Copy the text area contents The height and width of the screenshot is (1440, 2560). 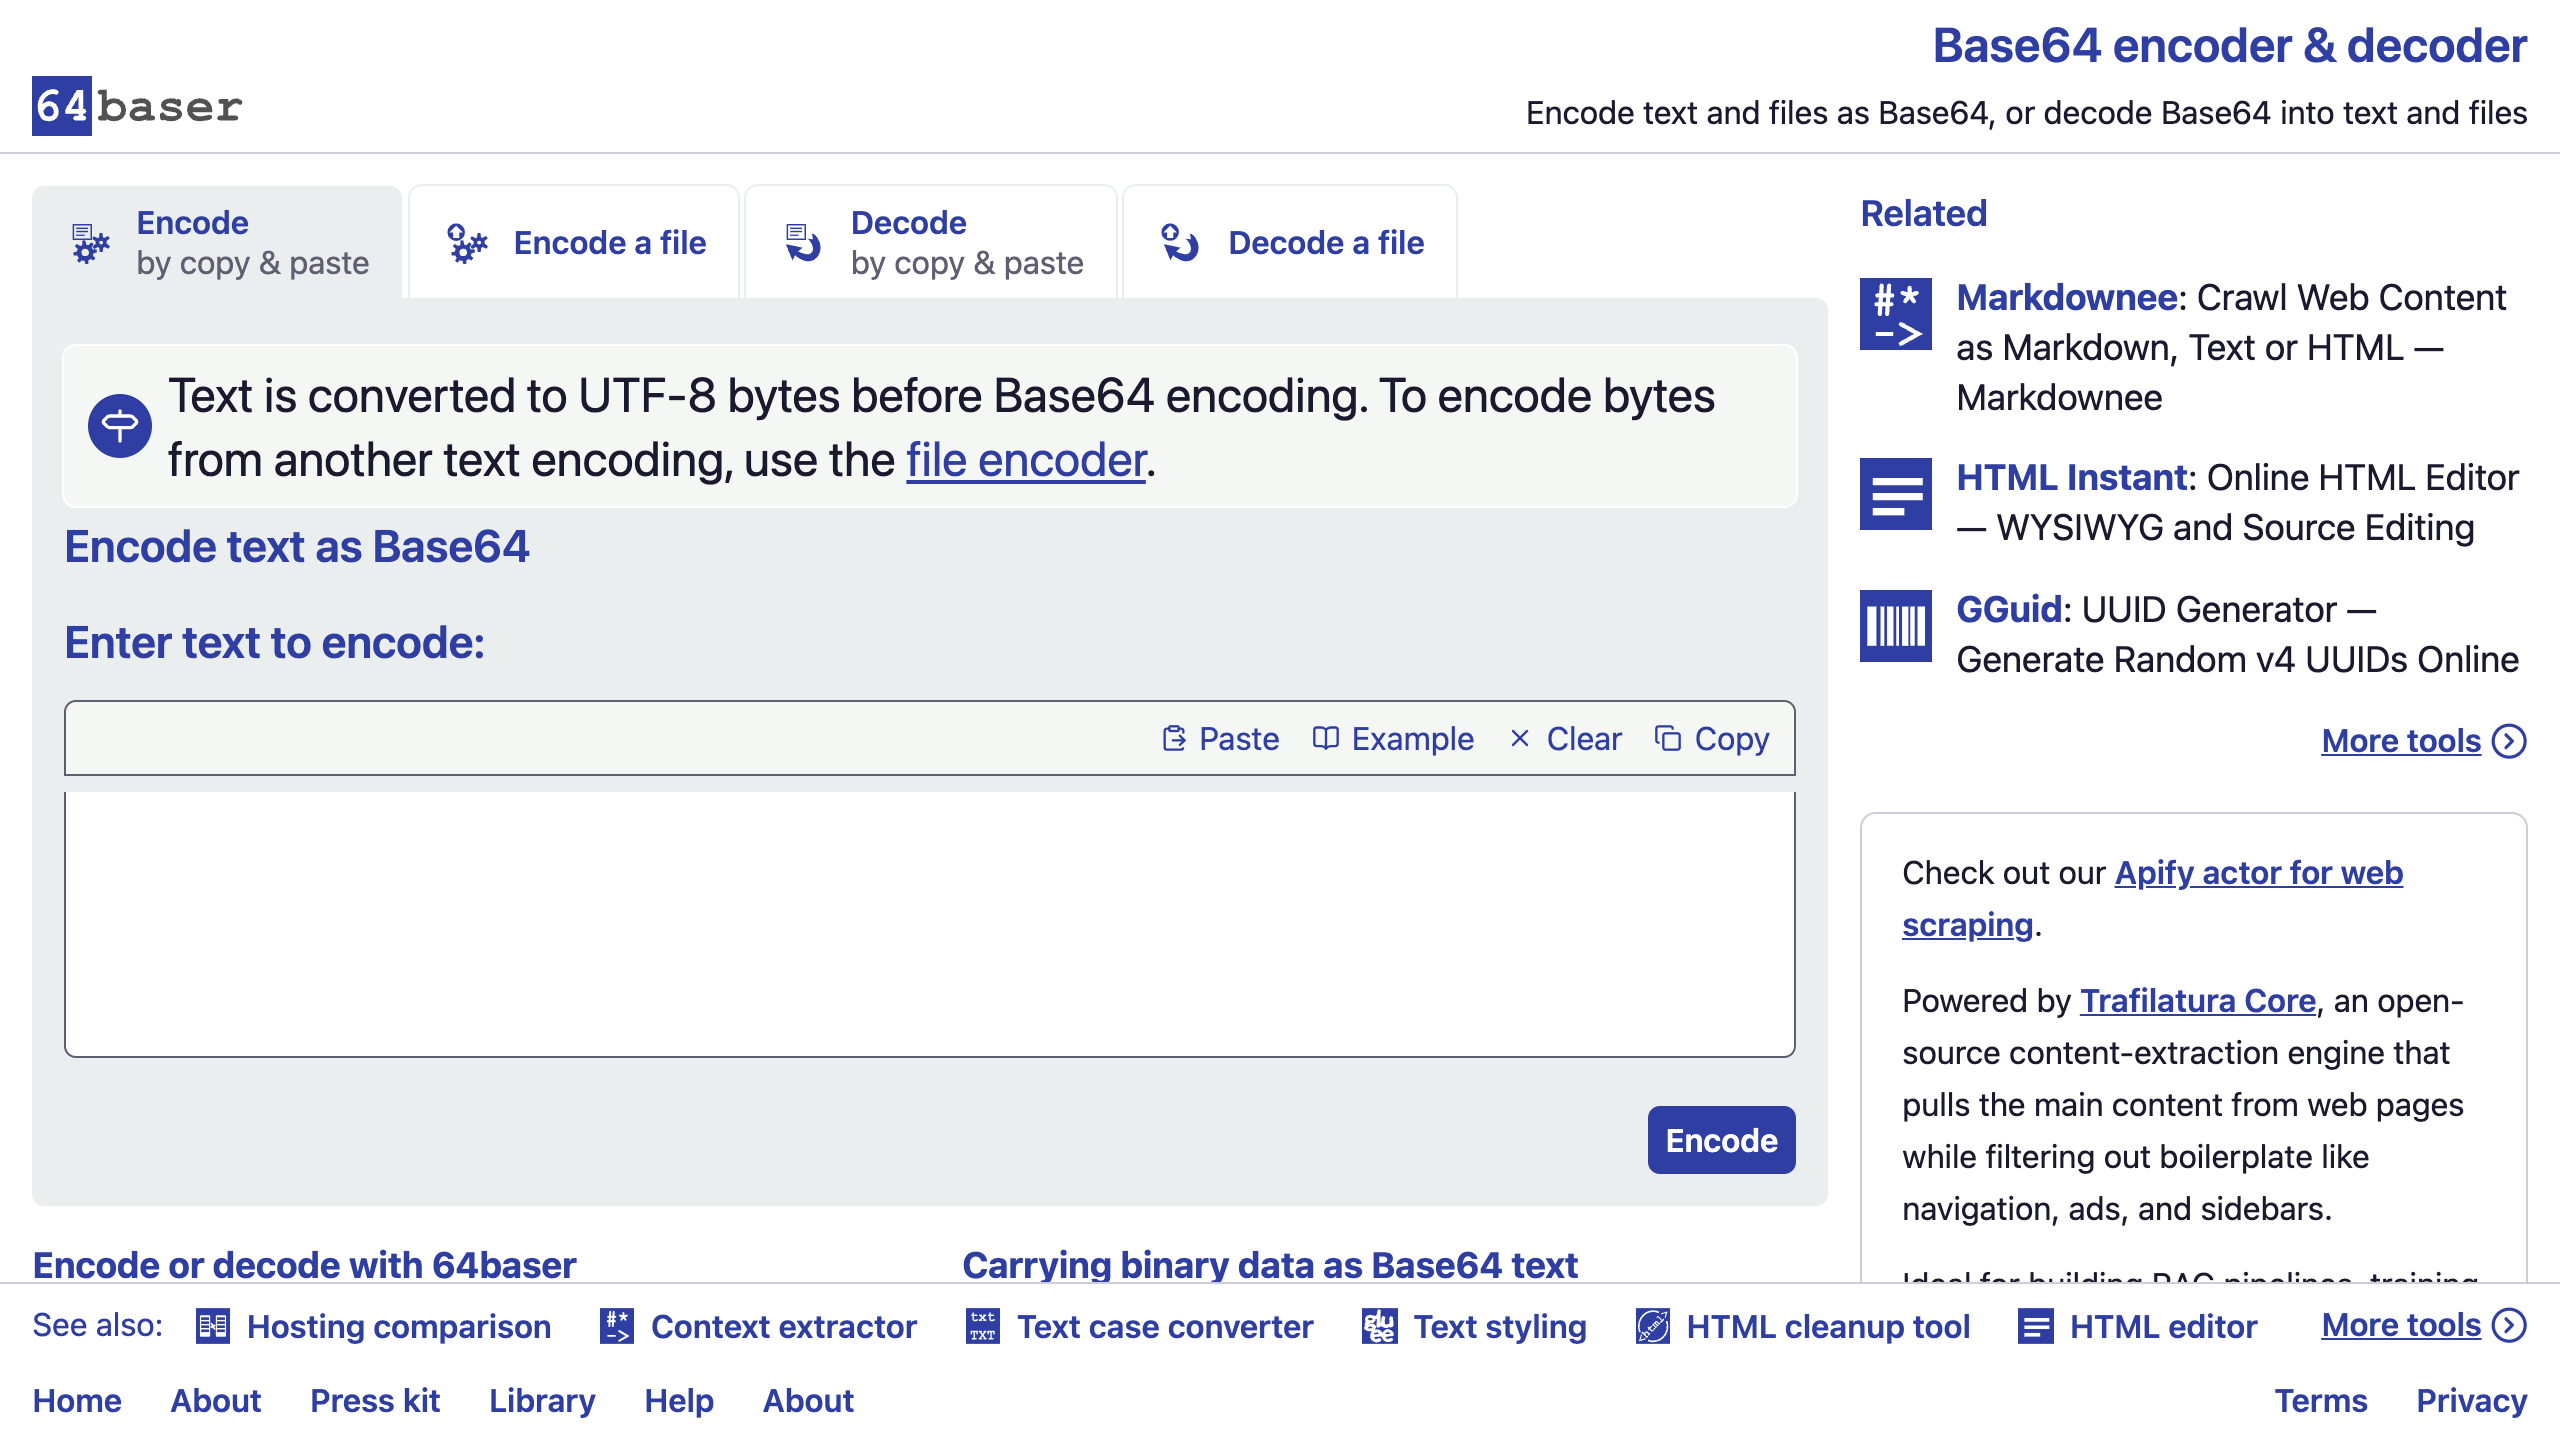pyautogui.click(x=1712, y=738)
